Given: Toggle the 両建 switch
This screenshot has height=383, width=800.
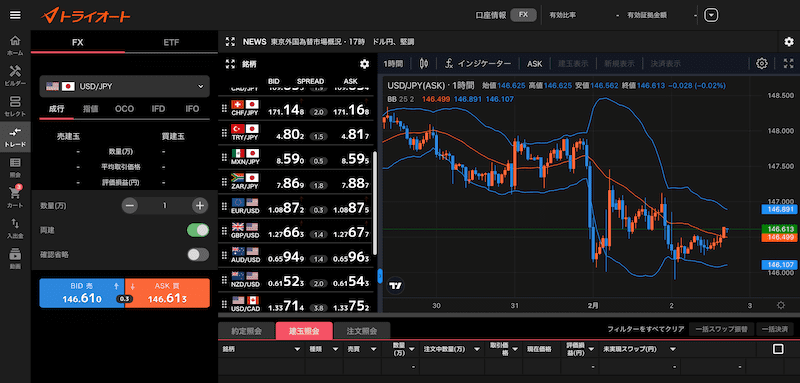Looking at the screenshot, I should coord(198,230).
